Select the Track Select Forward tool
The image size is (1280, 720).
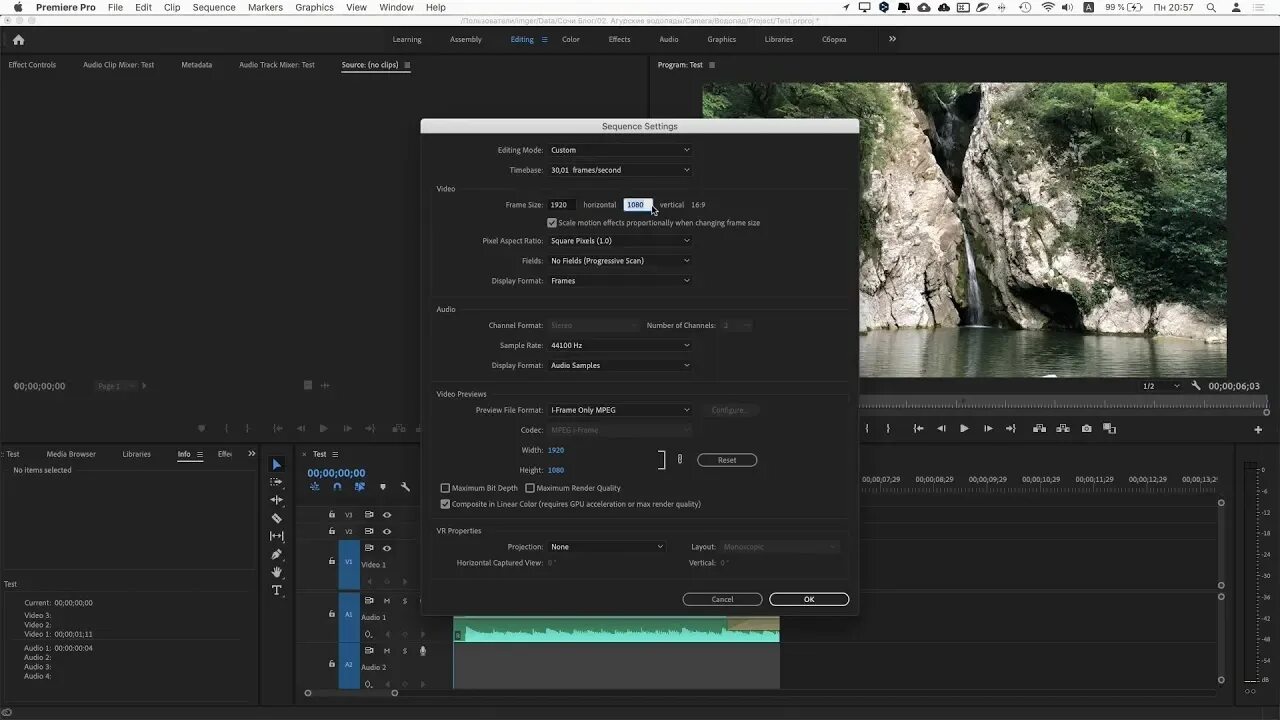(x=277, y=481)
